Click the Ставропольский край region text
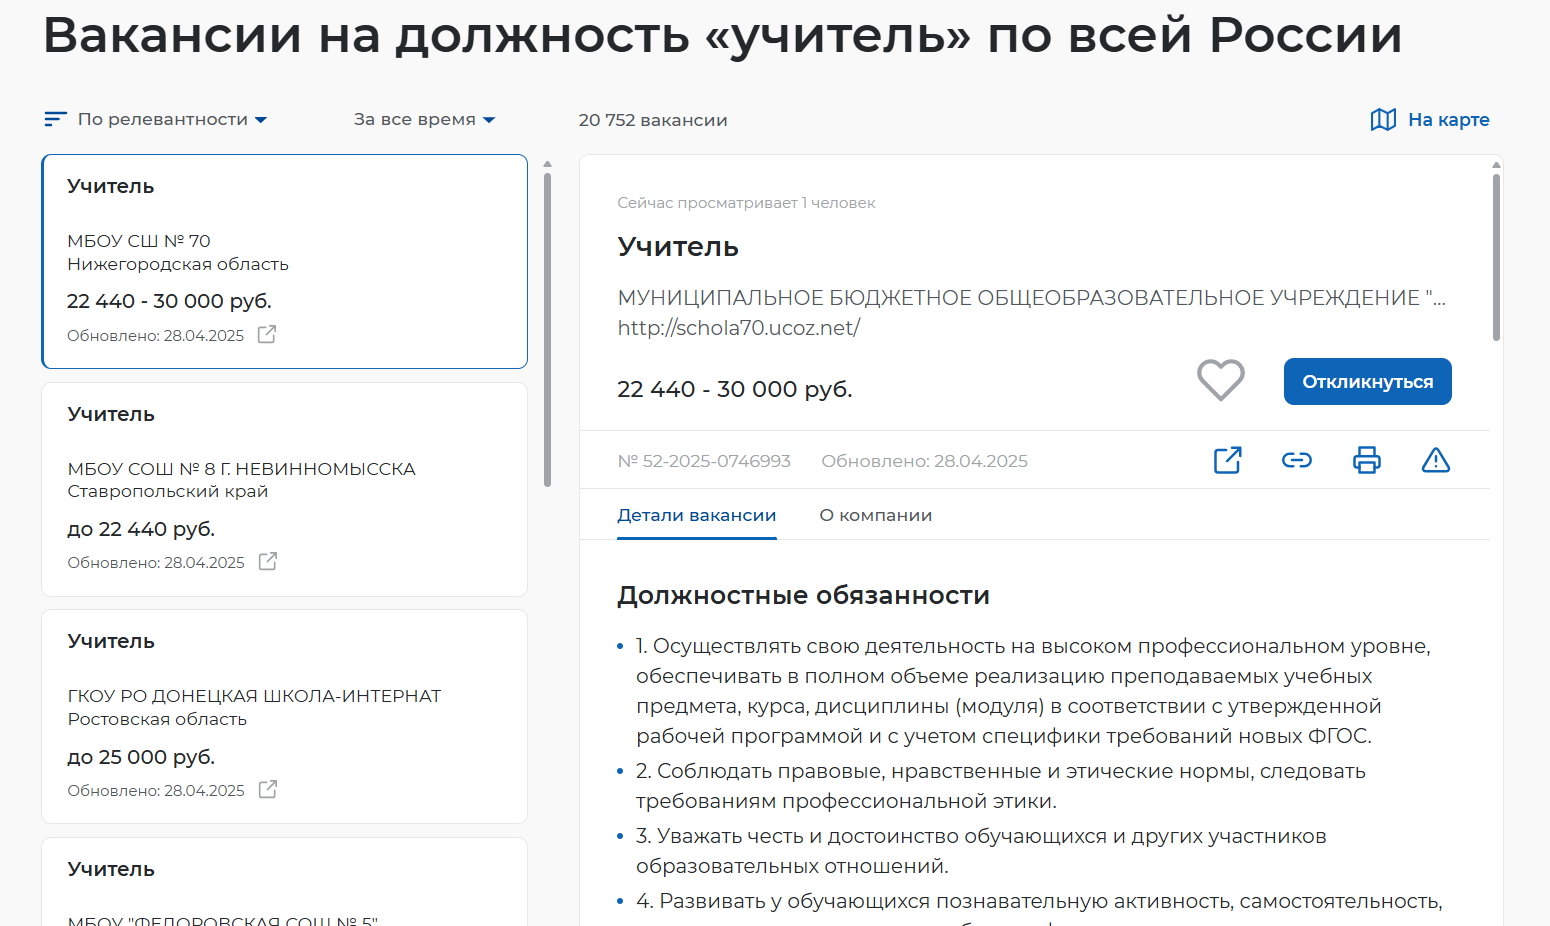Image resolution: width=1550 pixels, height=926 pixels. point(168,491)
